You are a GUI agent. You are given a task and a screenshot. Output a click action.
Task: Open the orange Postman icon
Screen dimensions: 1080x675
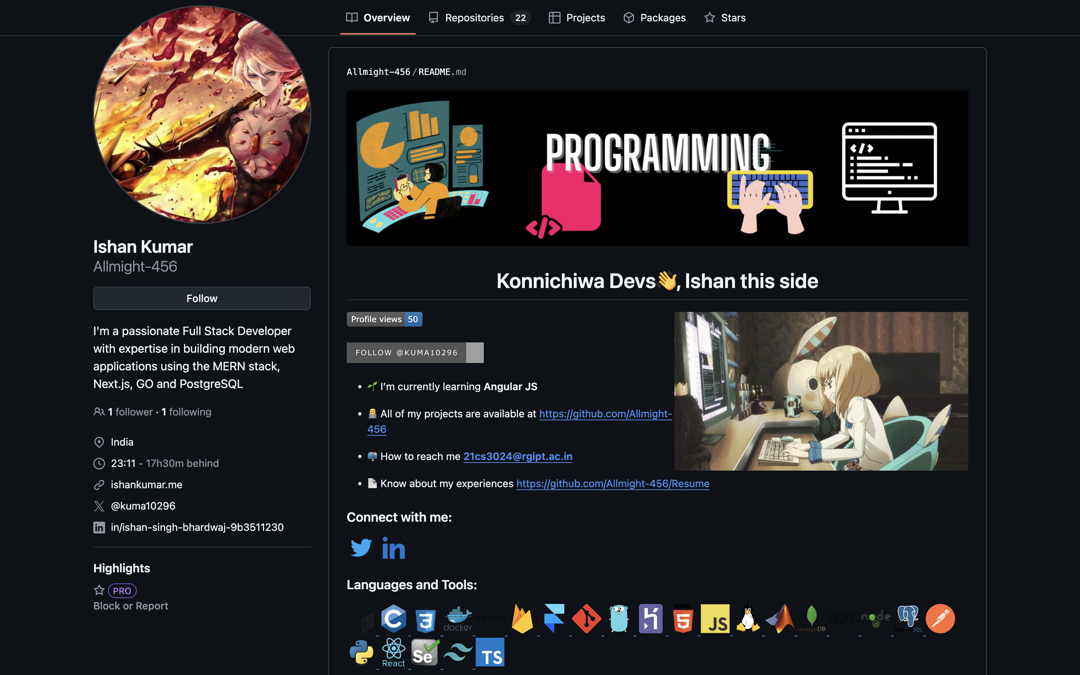pos(940,619)
